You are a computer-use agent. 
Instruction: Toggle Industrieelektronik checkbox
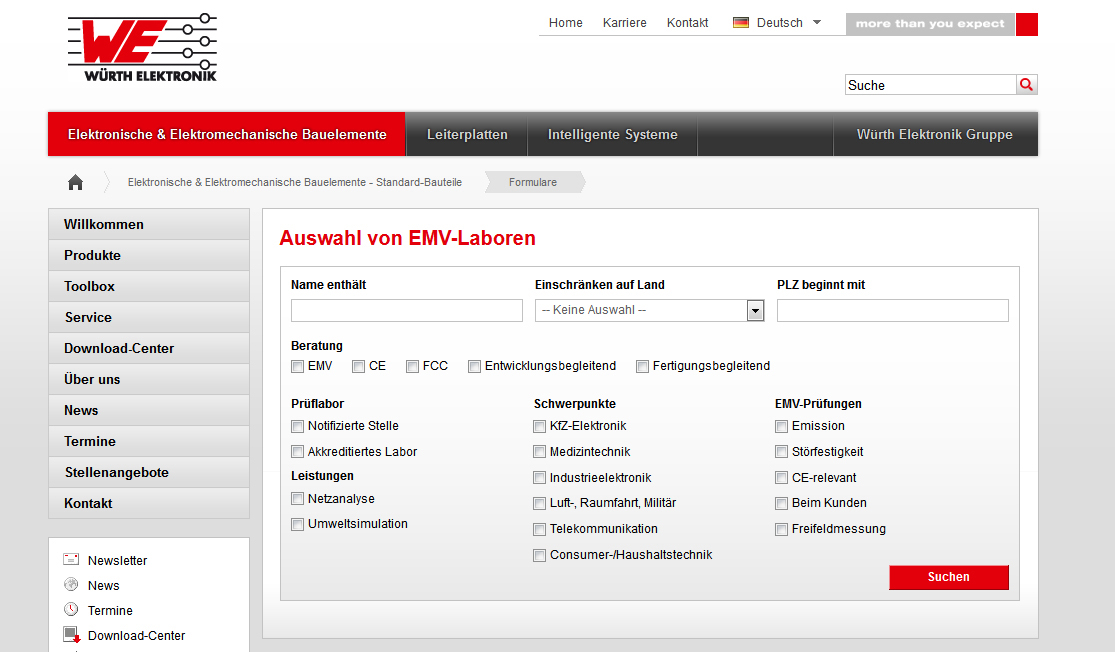pyautogui.click(x=539, y=478)
